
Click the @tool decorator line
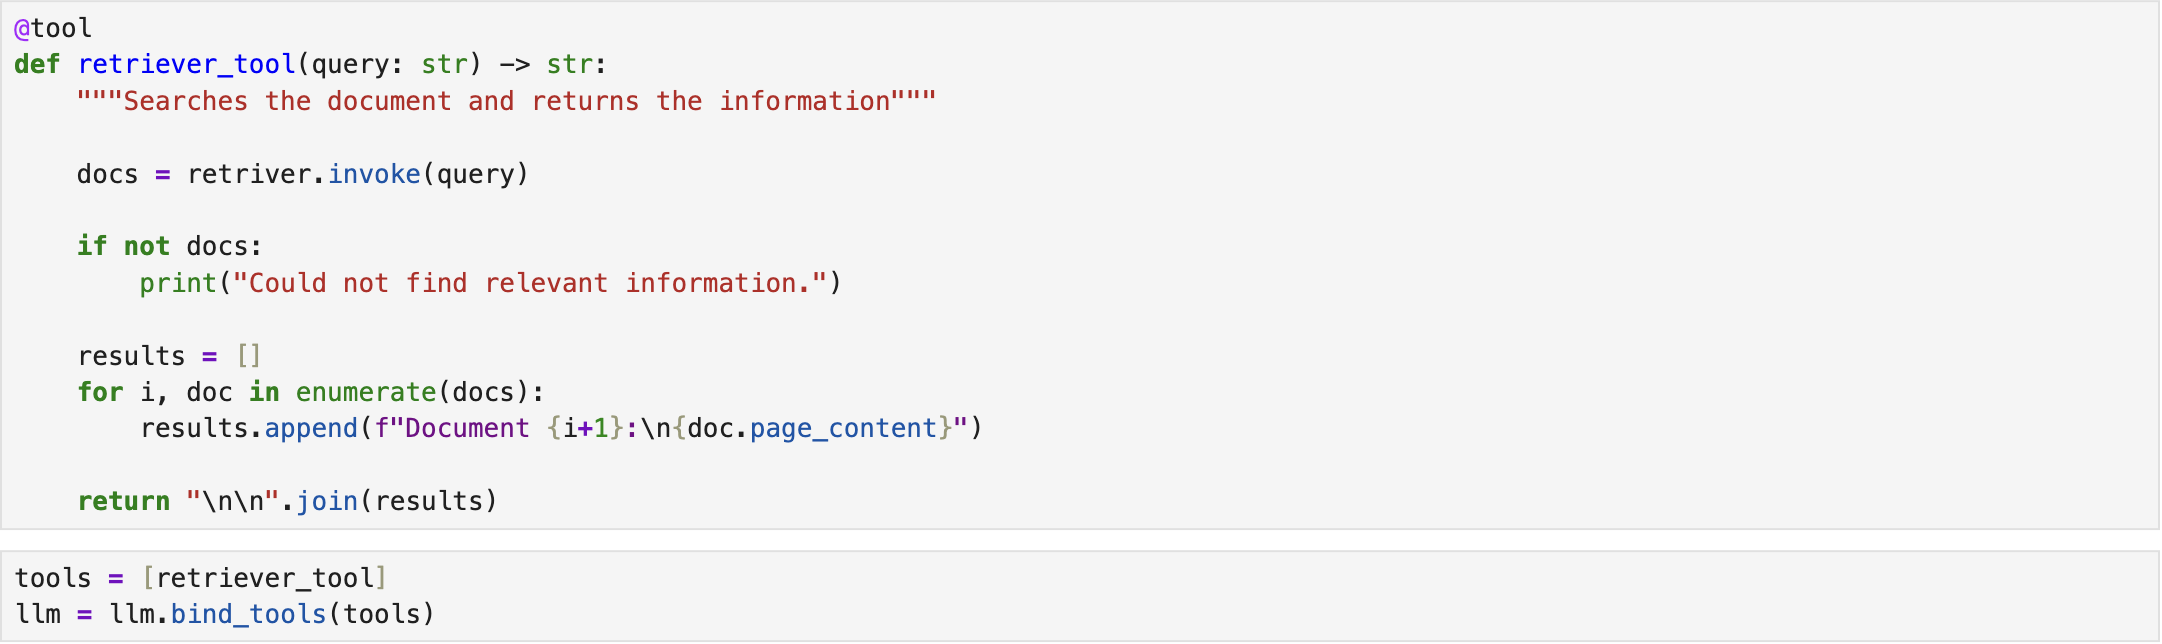pos(53,28)
